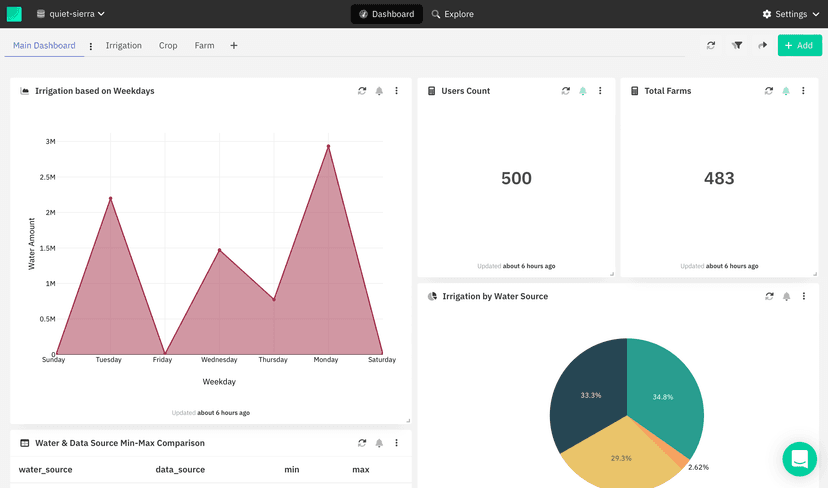Share the dashboard
The width and height of the screenshot is (828, 488).
coord(762,45)
